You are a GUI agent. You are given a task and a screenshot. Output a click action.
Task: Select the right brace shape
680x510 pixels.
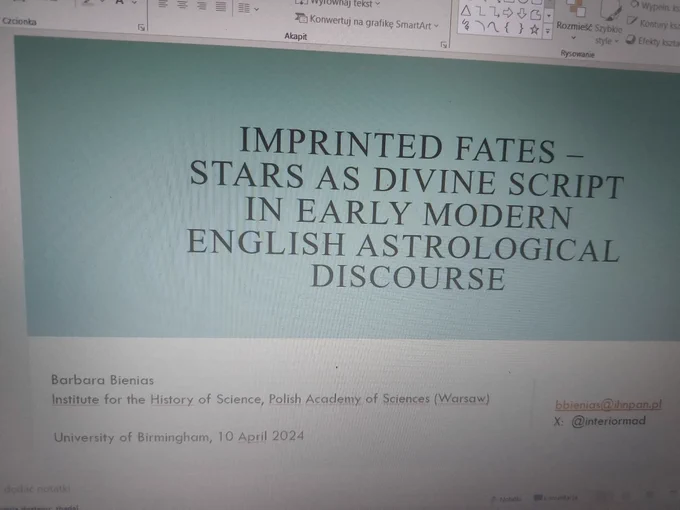point(521,29)
